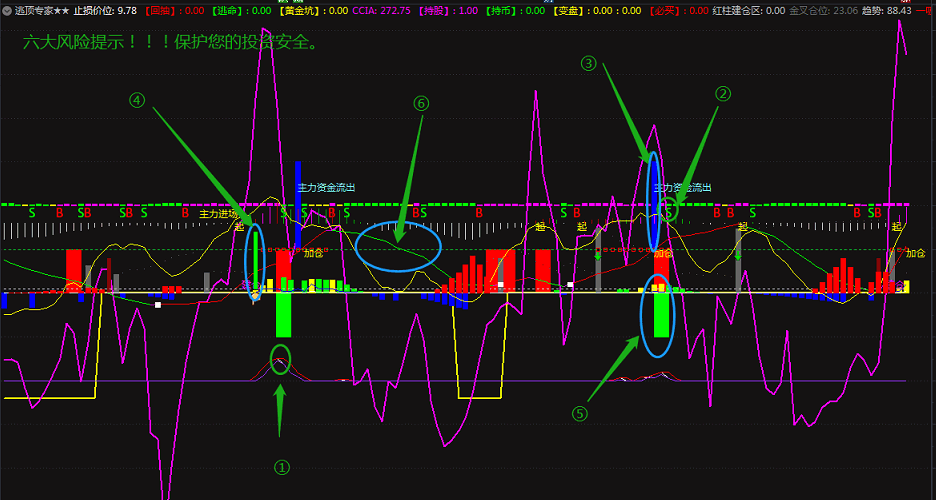Screen dimensions: 936x500
Task: Click the 加仓 label at the chart's right edge
Action: pyautogui.click(x=915, y=253)
